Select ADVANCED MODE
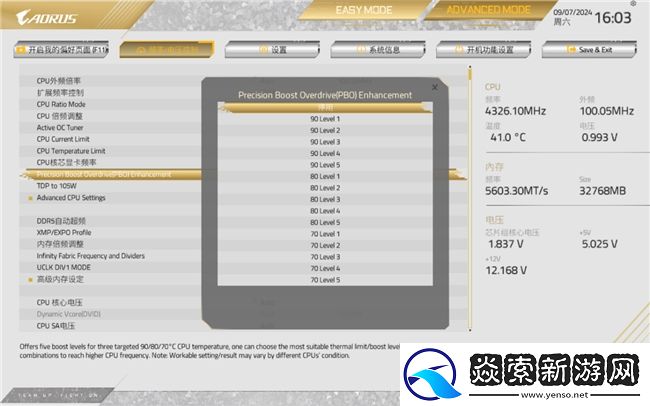Viewport: 650px width, 406px height. click(x=487, y=10)
